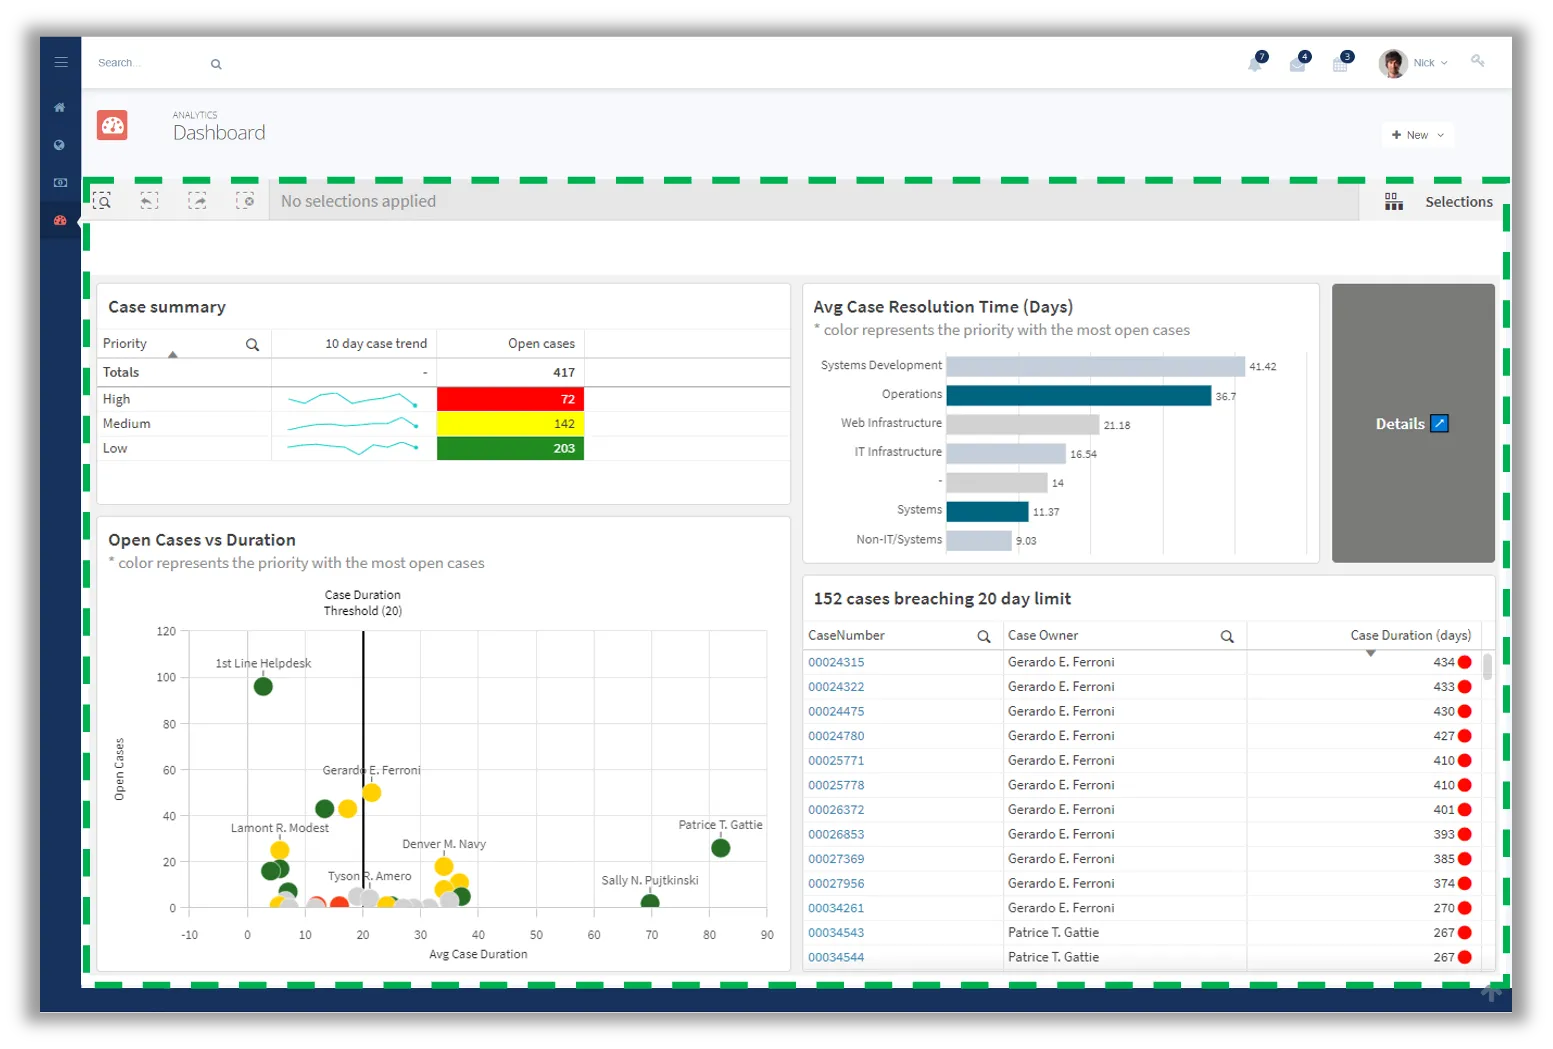
Task: Open the Home page from the sidebar
Action: point(60,107)
